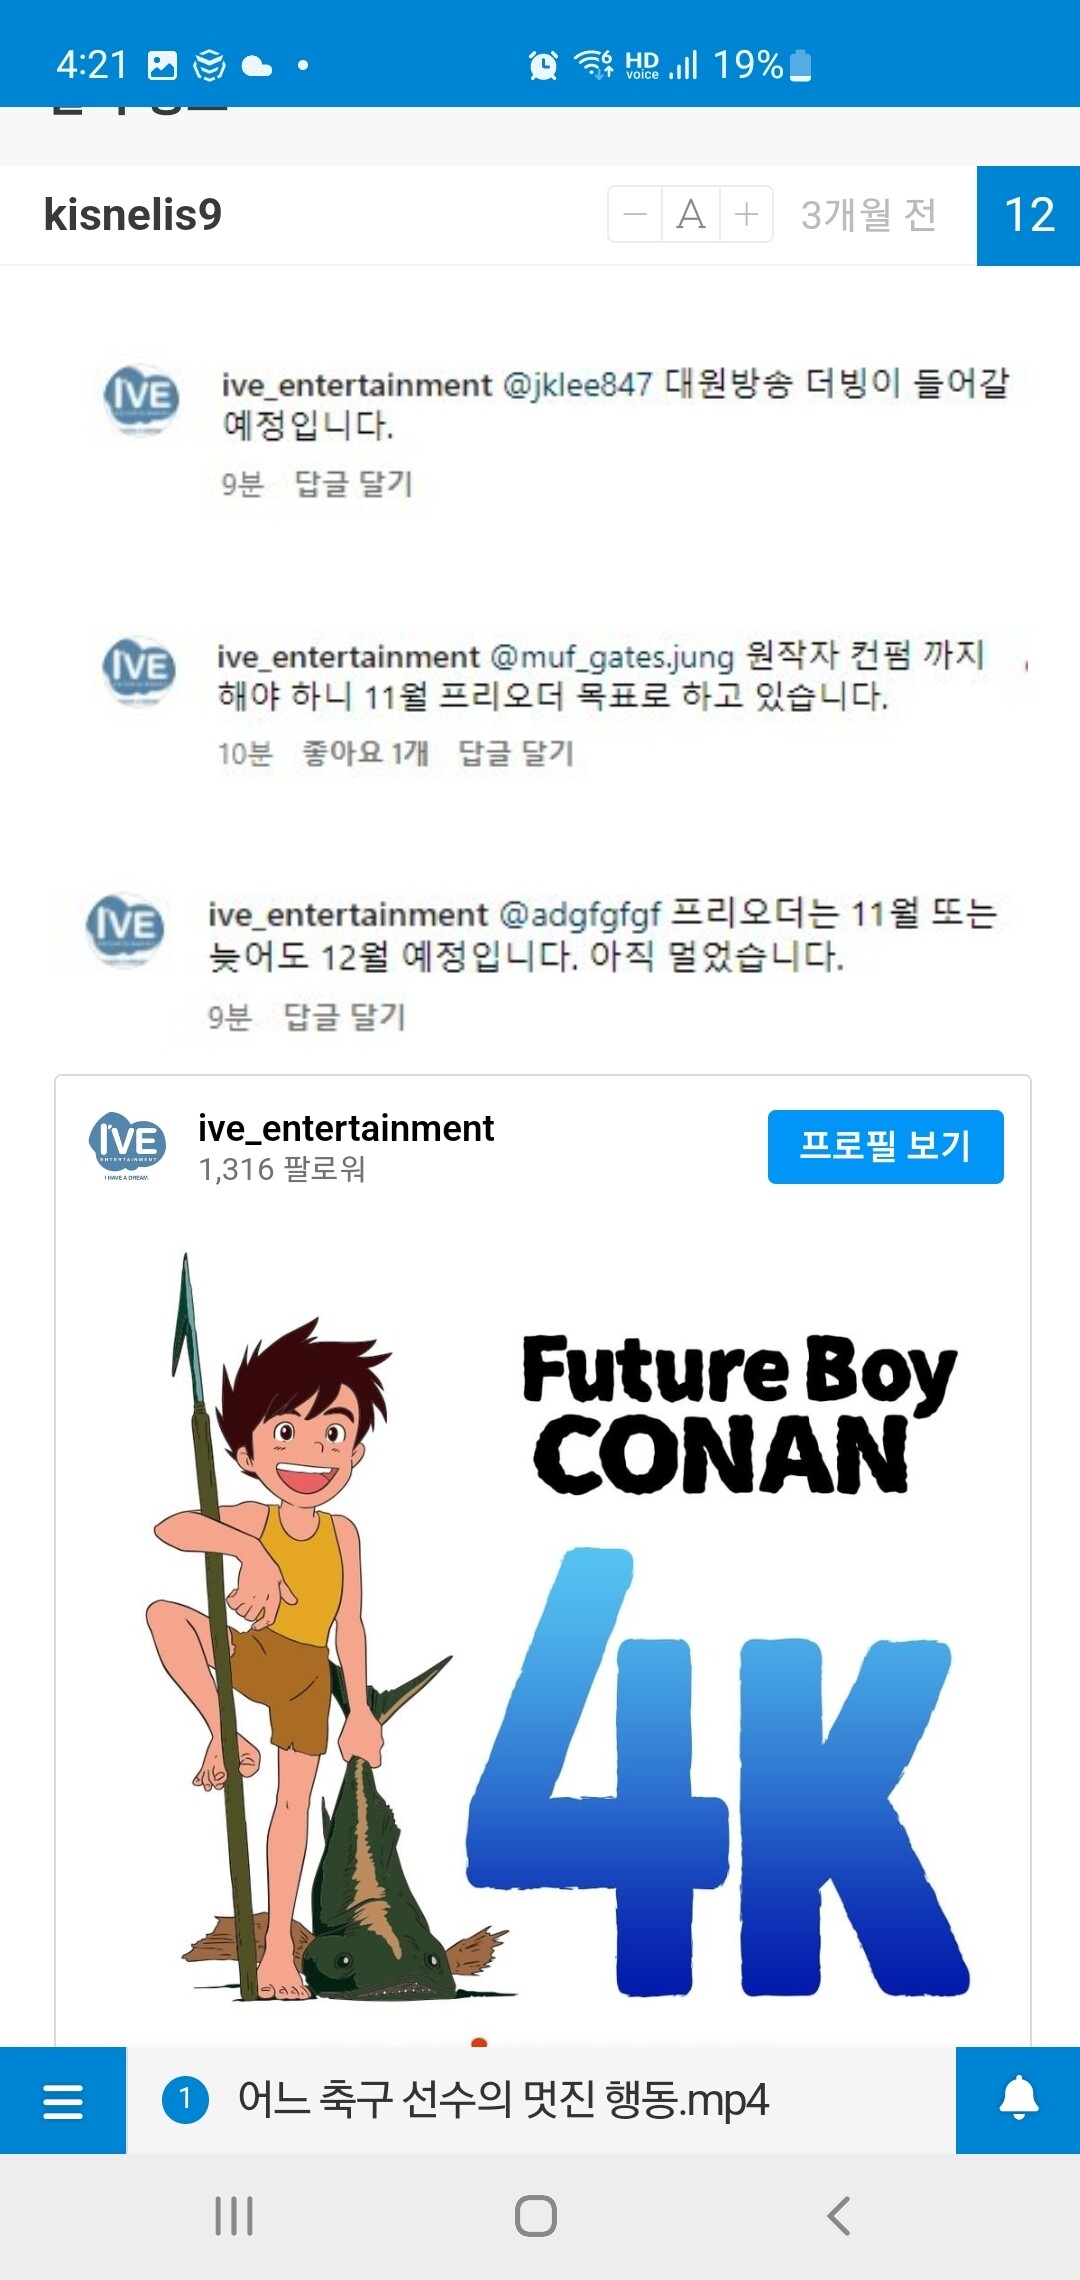Open ive_entertainment account name in embed

(346, 1128)
